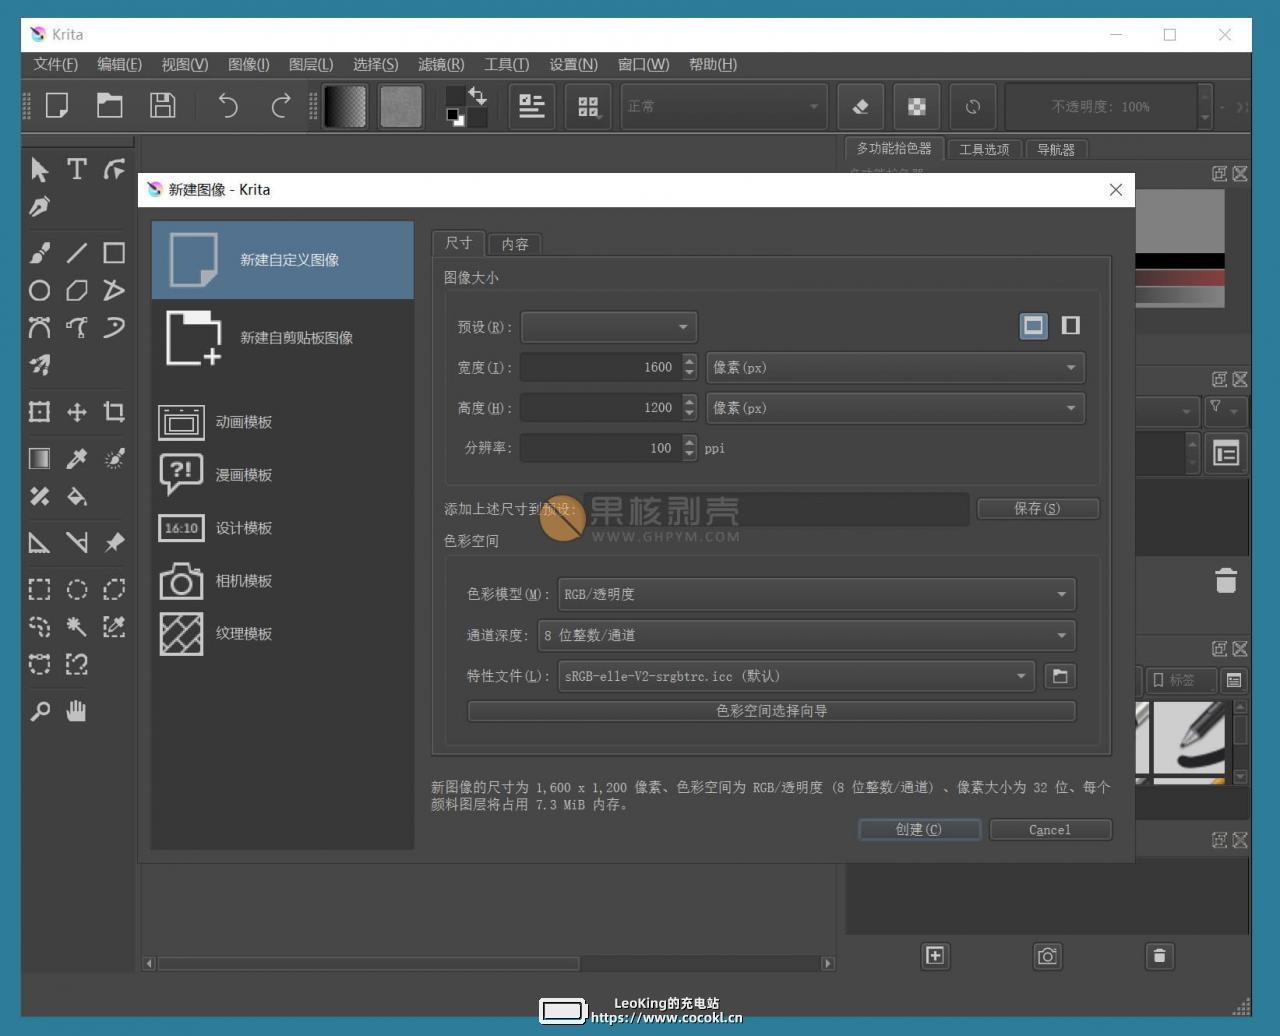Image resolution: width=1280 pixels, height=1036 pixels.
Task: Click the 保存(S) preset button
Action: 1037,508
